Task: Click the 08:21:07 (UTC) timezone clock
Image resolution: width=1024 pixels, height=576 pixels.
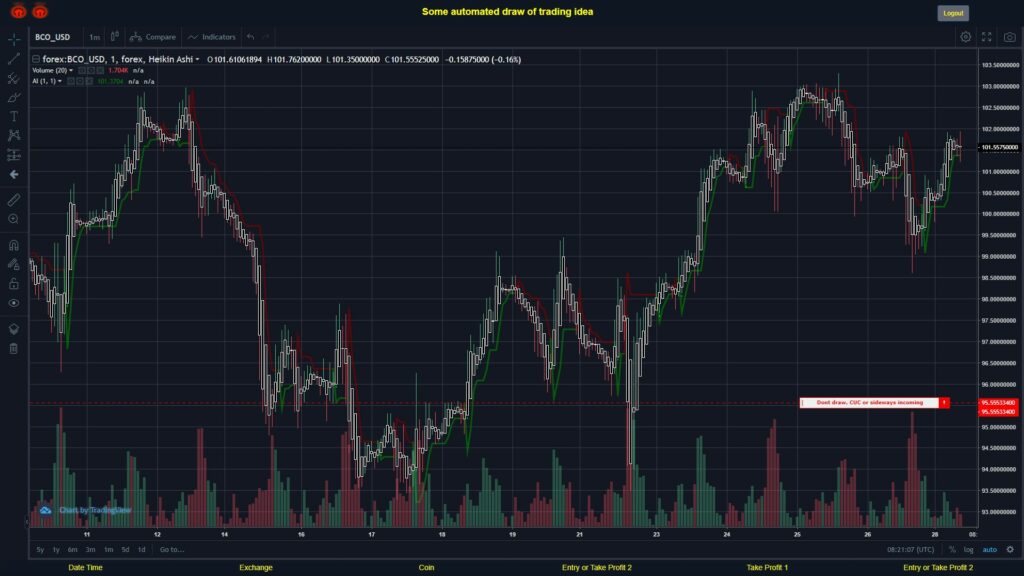Action: (910, 550)
